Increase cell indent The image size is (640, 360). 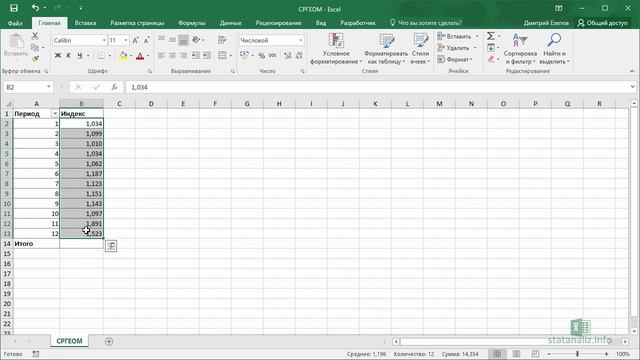pyautogui.click(x=207, y=56)
